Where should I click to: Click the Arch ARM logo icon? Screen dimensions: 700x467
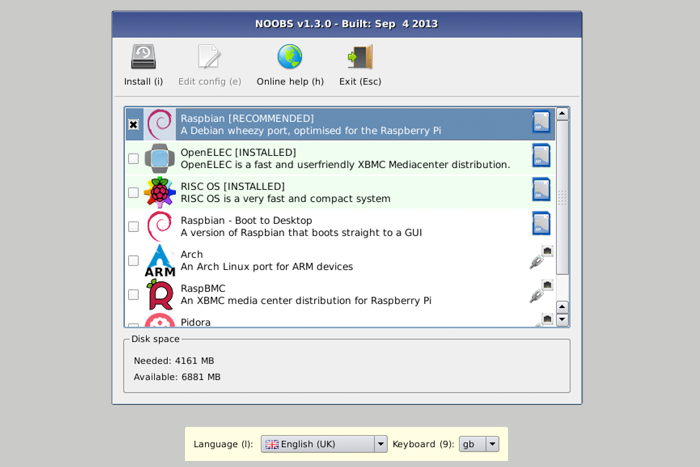point(160,260)
